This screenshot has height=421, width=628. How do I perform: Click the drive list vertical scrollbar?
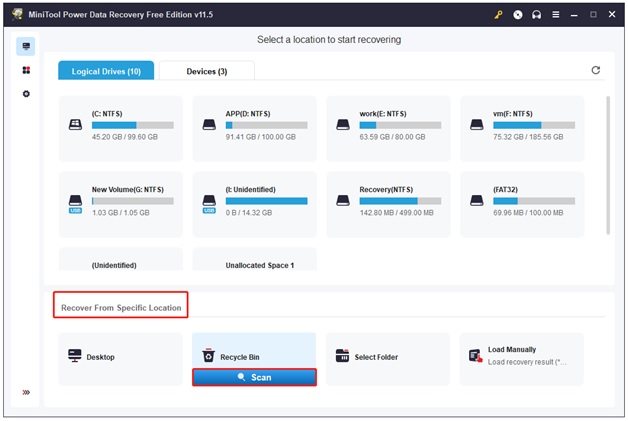coord(609,165)
